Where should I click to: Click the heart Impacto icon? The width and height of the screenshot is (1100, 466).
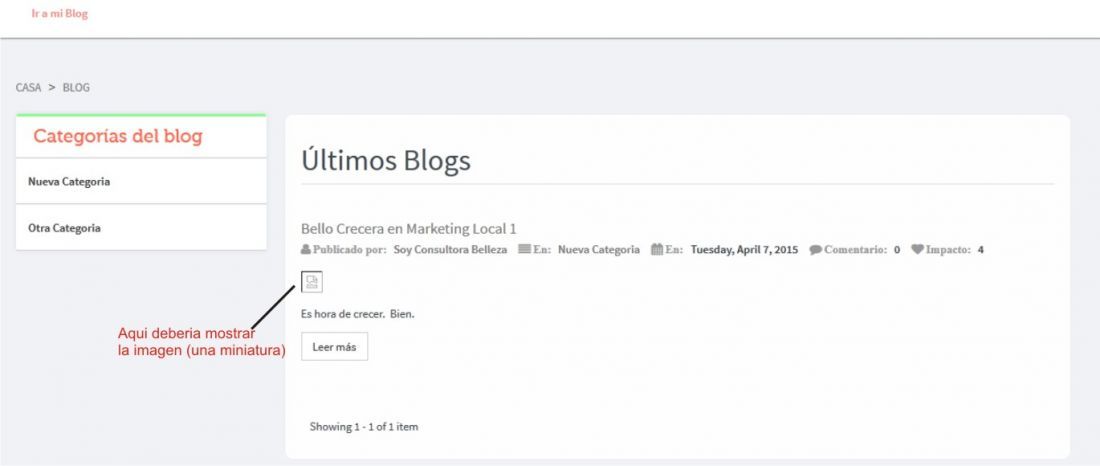click(x=917, y=249)
